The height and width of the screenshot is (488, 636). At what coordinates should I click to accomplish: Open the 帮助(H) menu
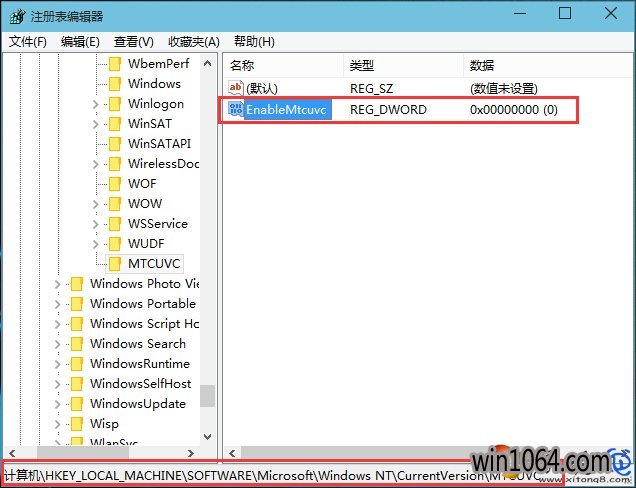[x=254, y=41]
